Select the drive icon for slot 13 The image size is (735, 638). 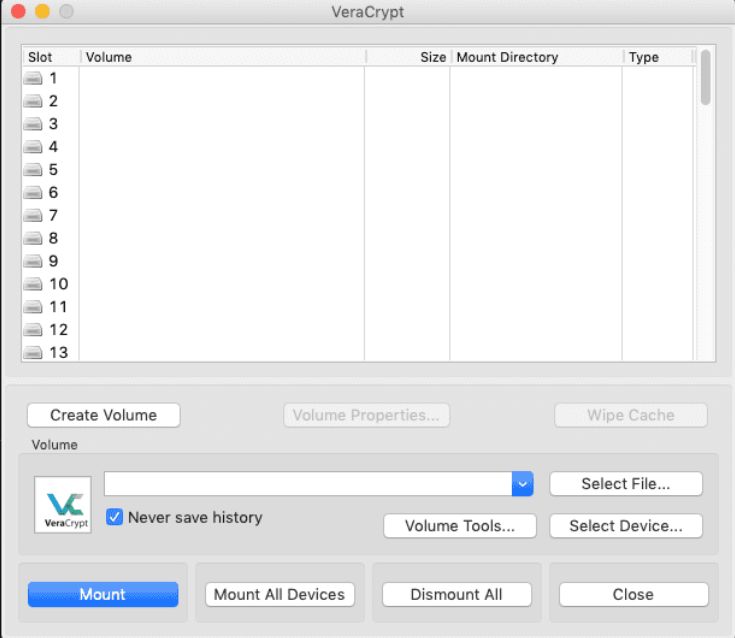(33, 352)
